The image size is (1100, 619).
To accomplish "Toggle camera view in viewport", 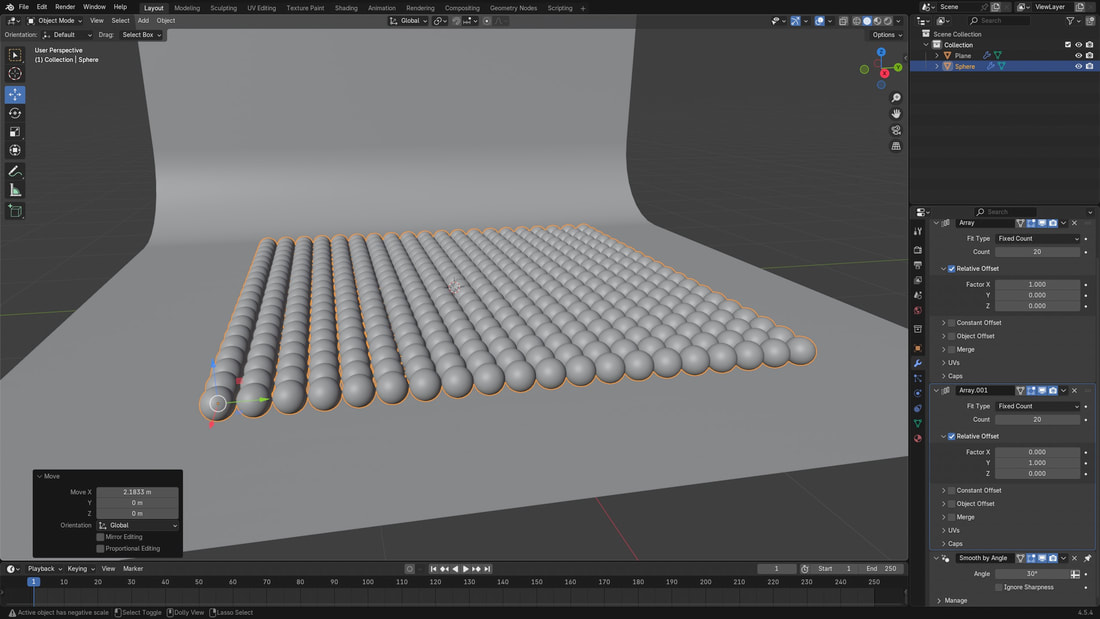I will pyautogui.click(x=896, y=130).
